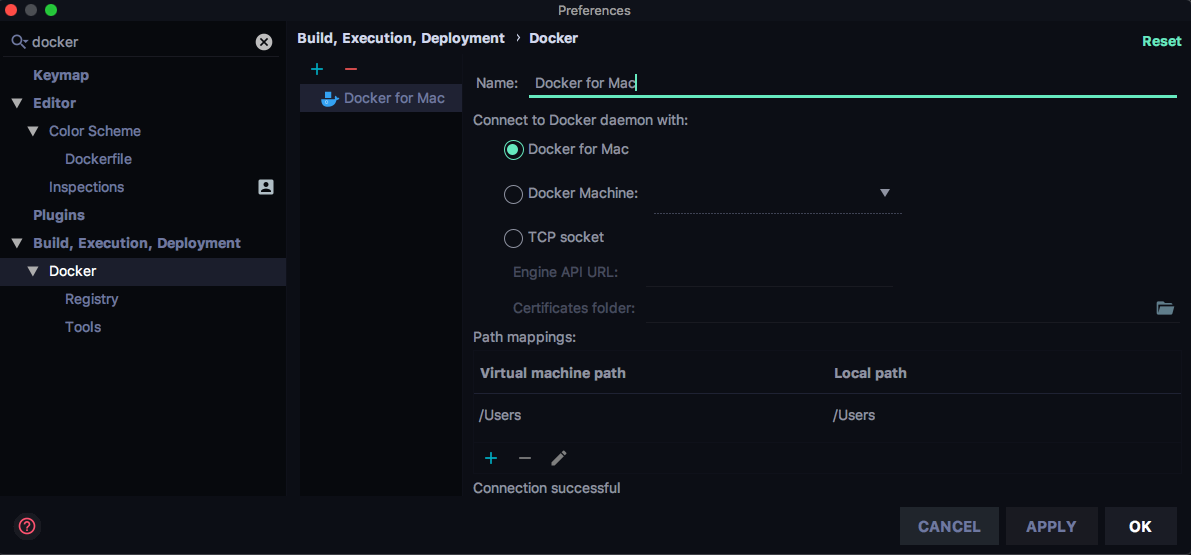Add a new path mapping
This screenshot has width=1191, height=555.
pos(491,458)
